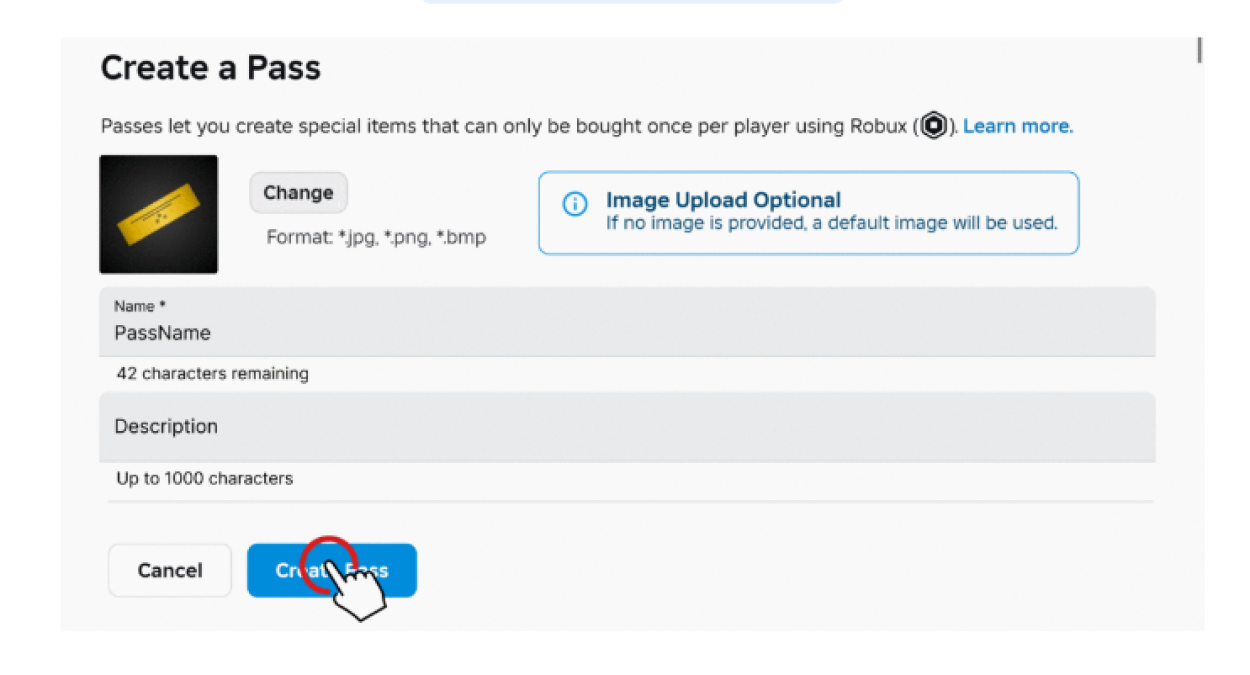Click into the Description text field
Viewport: 1250px width, 675px height.
pos(627,426)
